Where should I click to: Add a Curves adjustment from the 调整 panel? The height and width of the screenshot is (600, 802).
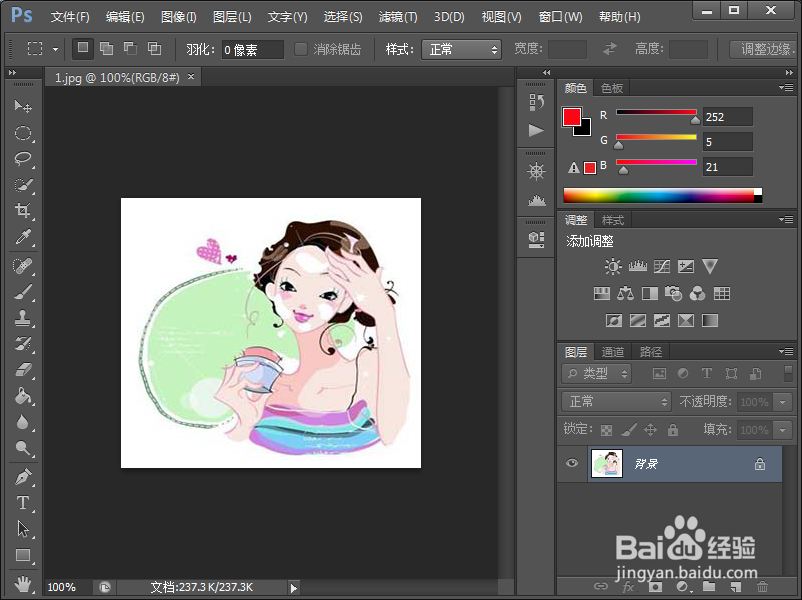tap(663, 267)
